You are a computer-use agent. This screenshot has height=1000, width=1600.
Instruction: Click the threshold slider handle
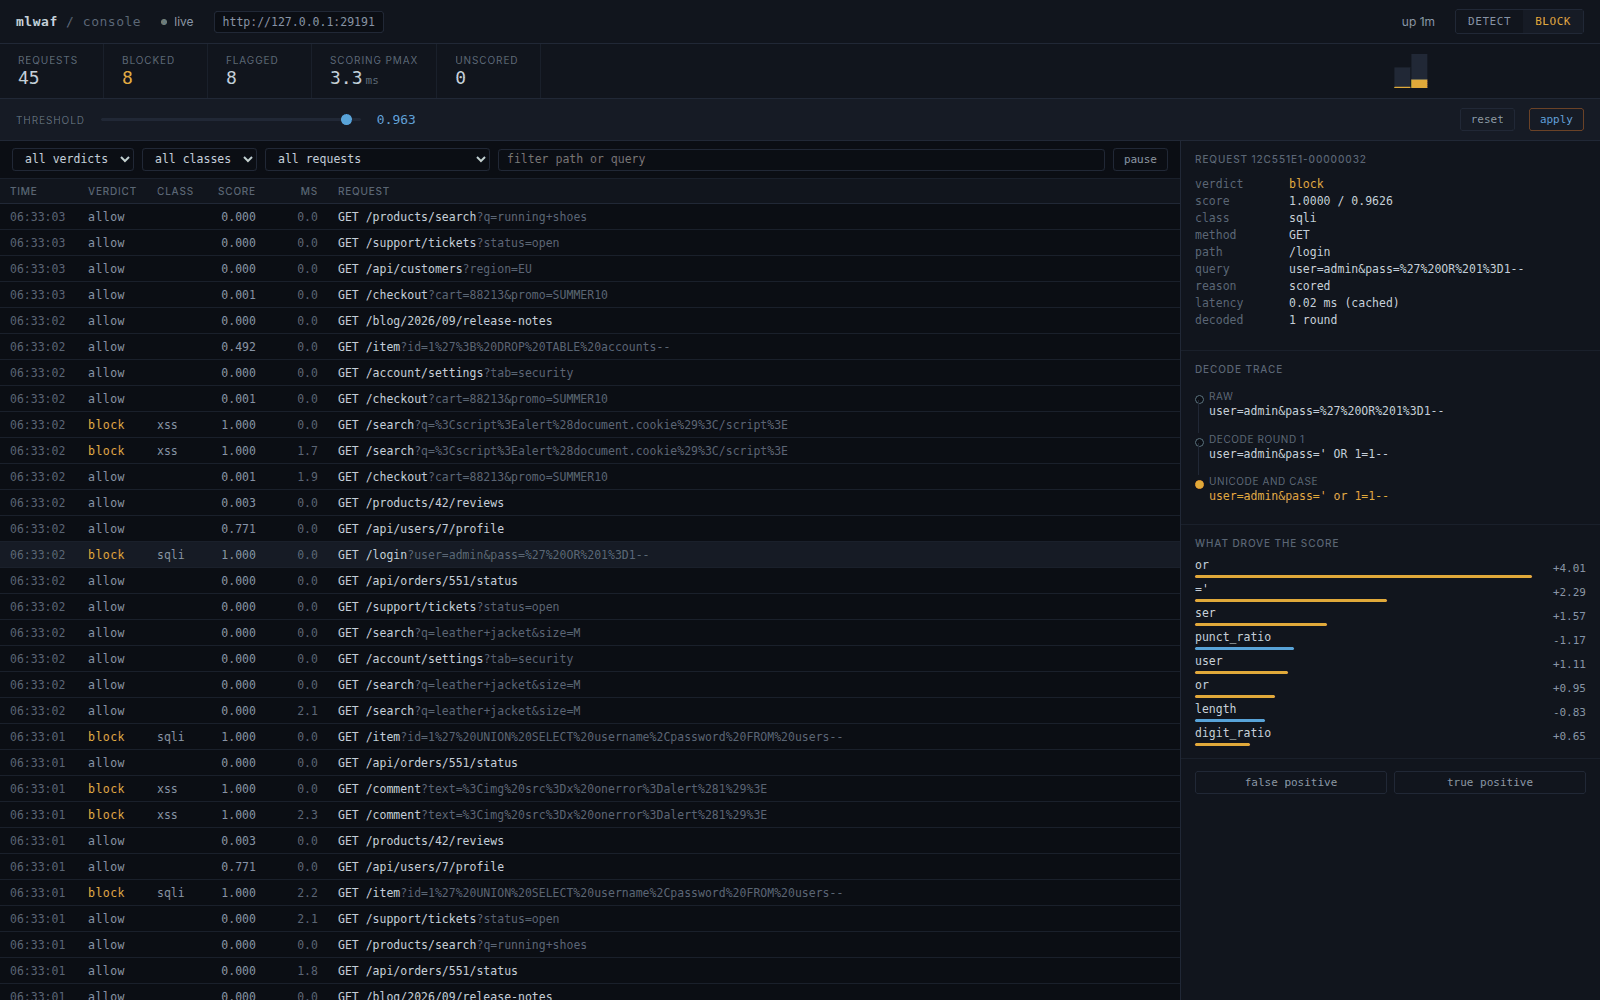click(x=346, y=119)
